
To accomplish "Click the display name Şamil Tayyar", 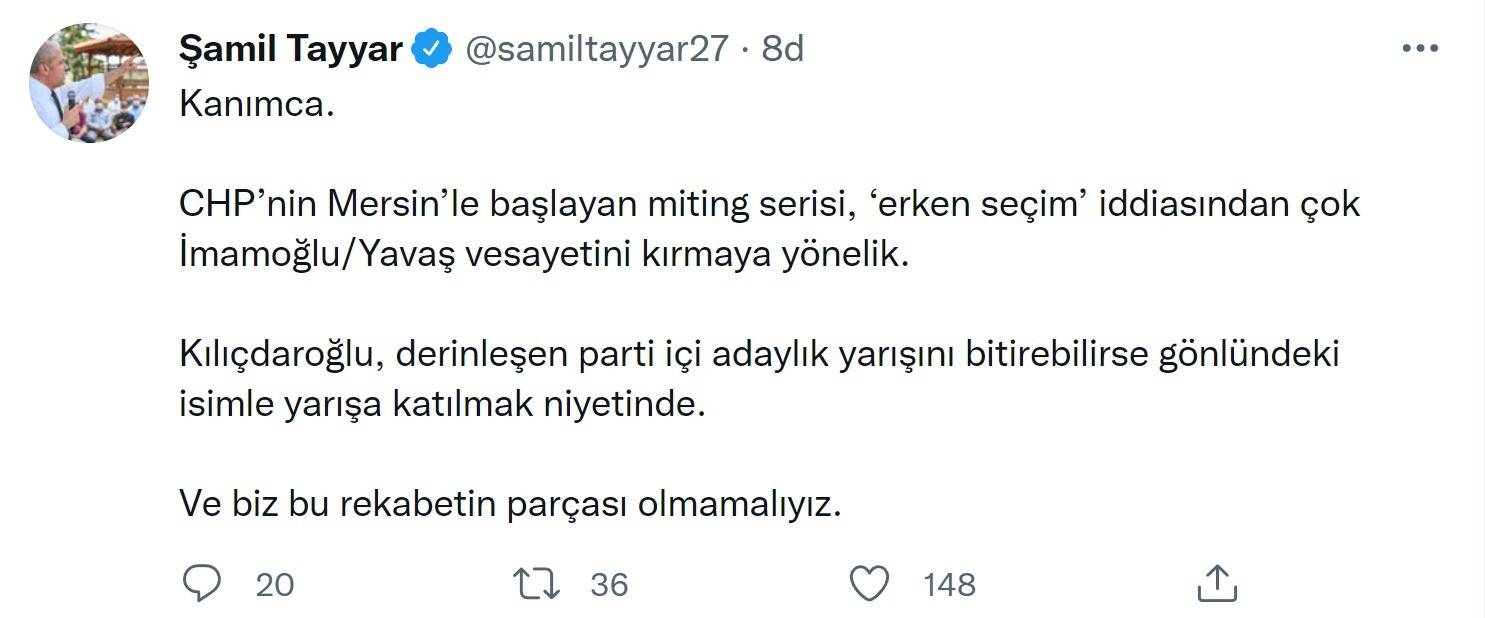I will (290, 48).
